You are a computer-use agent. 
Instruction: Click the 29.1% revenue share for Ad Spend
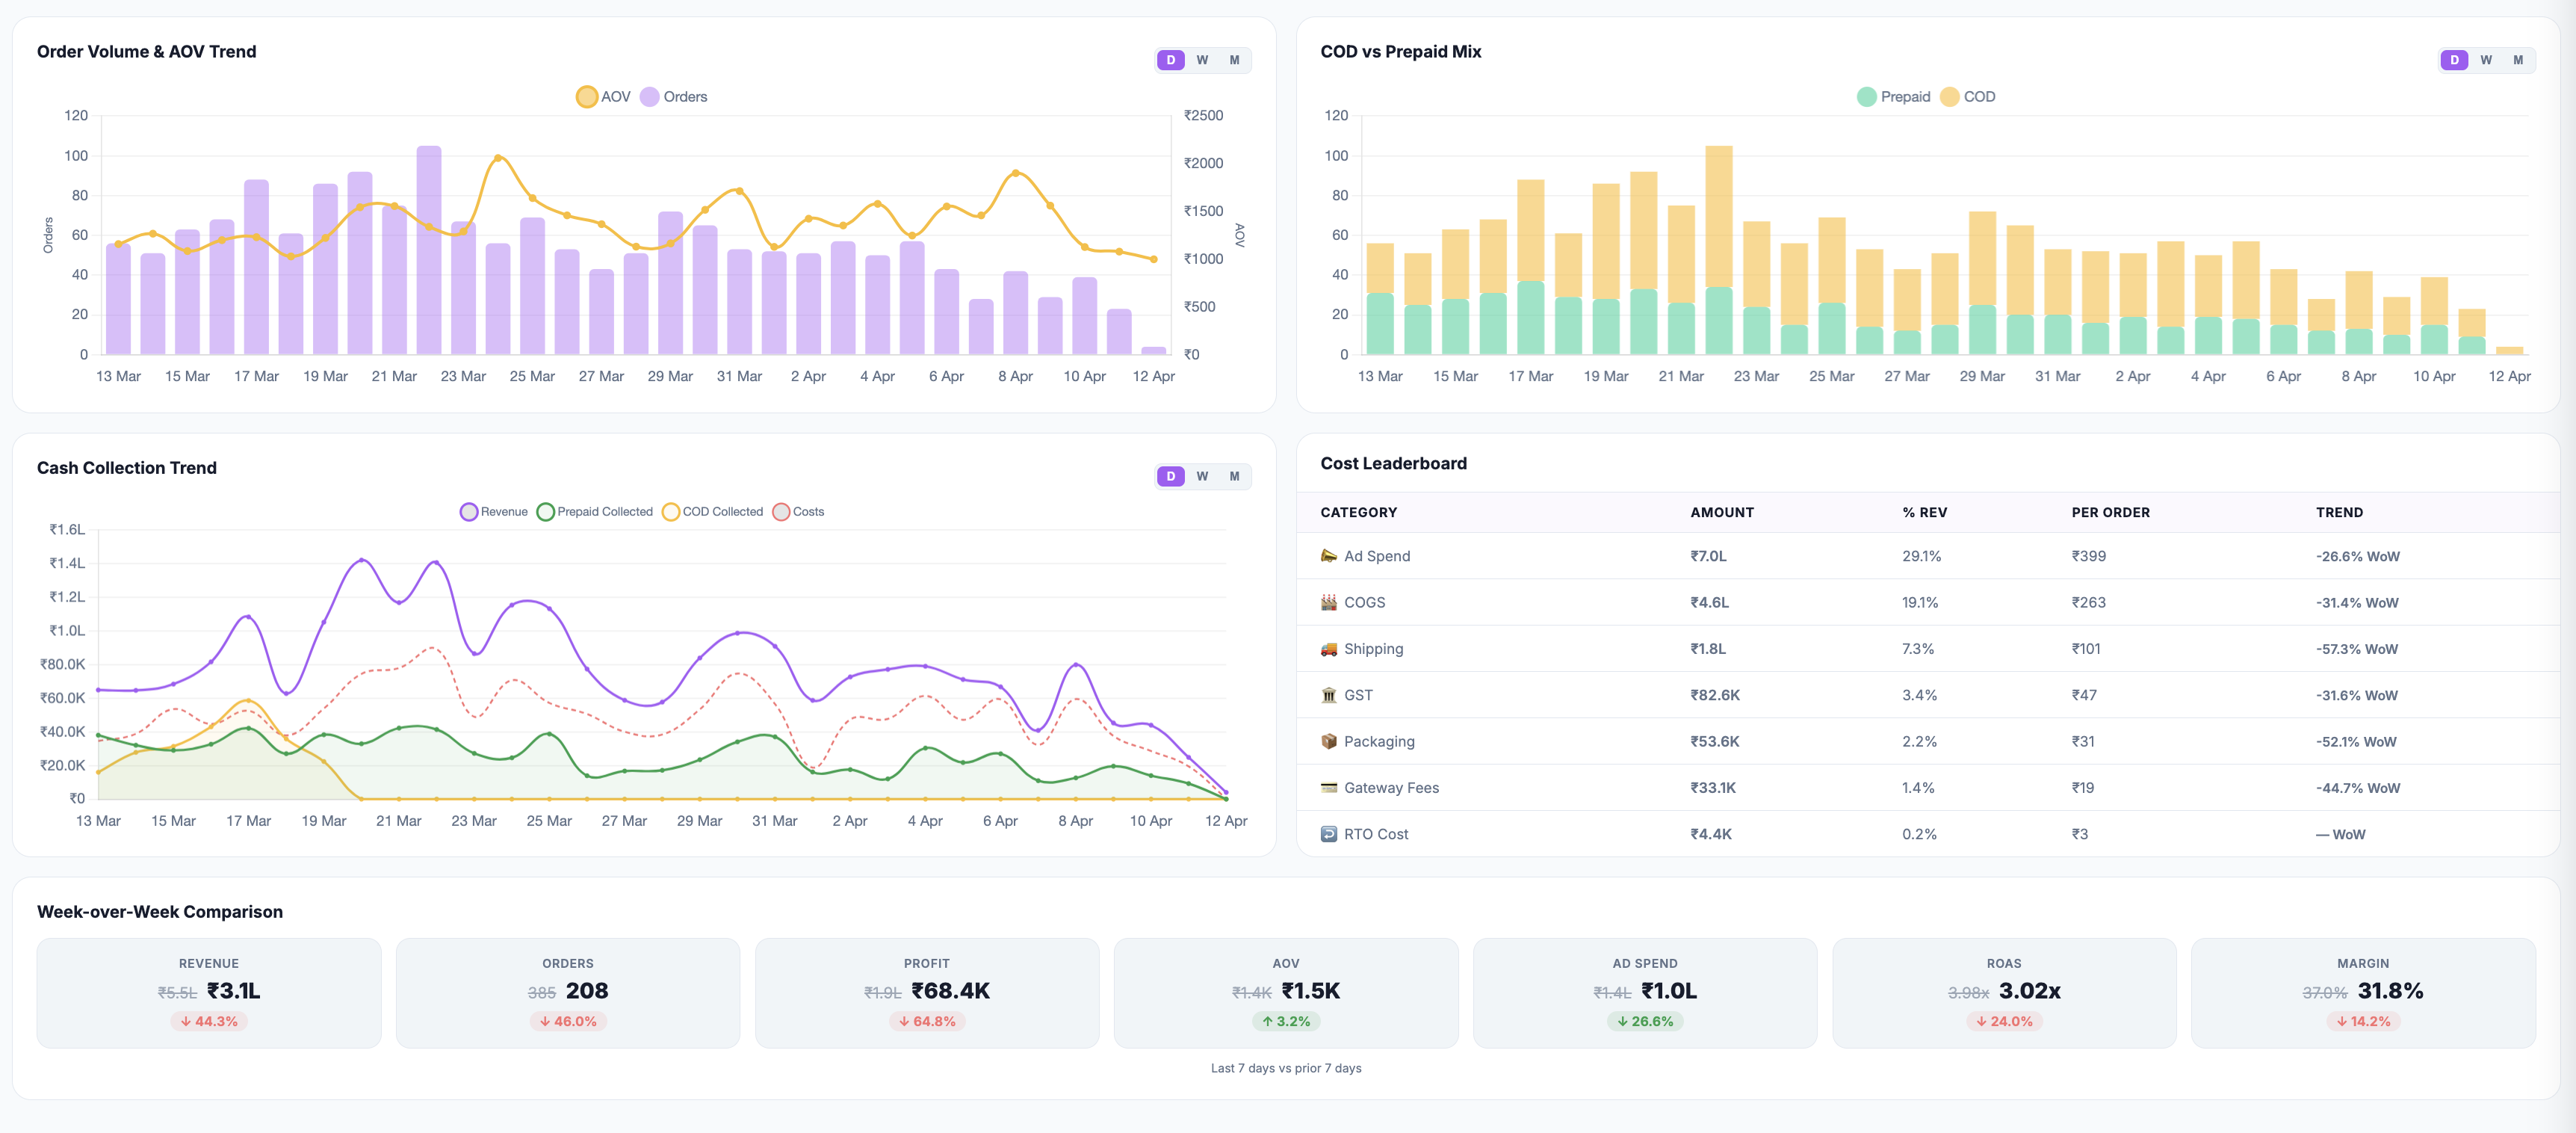coord(1921,557)
